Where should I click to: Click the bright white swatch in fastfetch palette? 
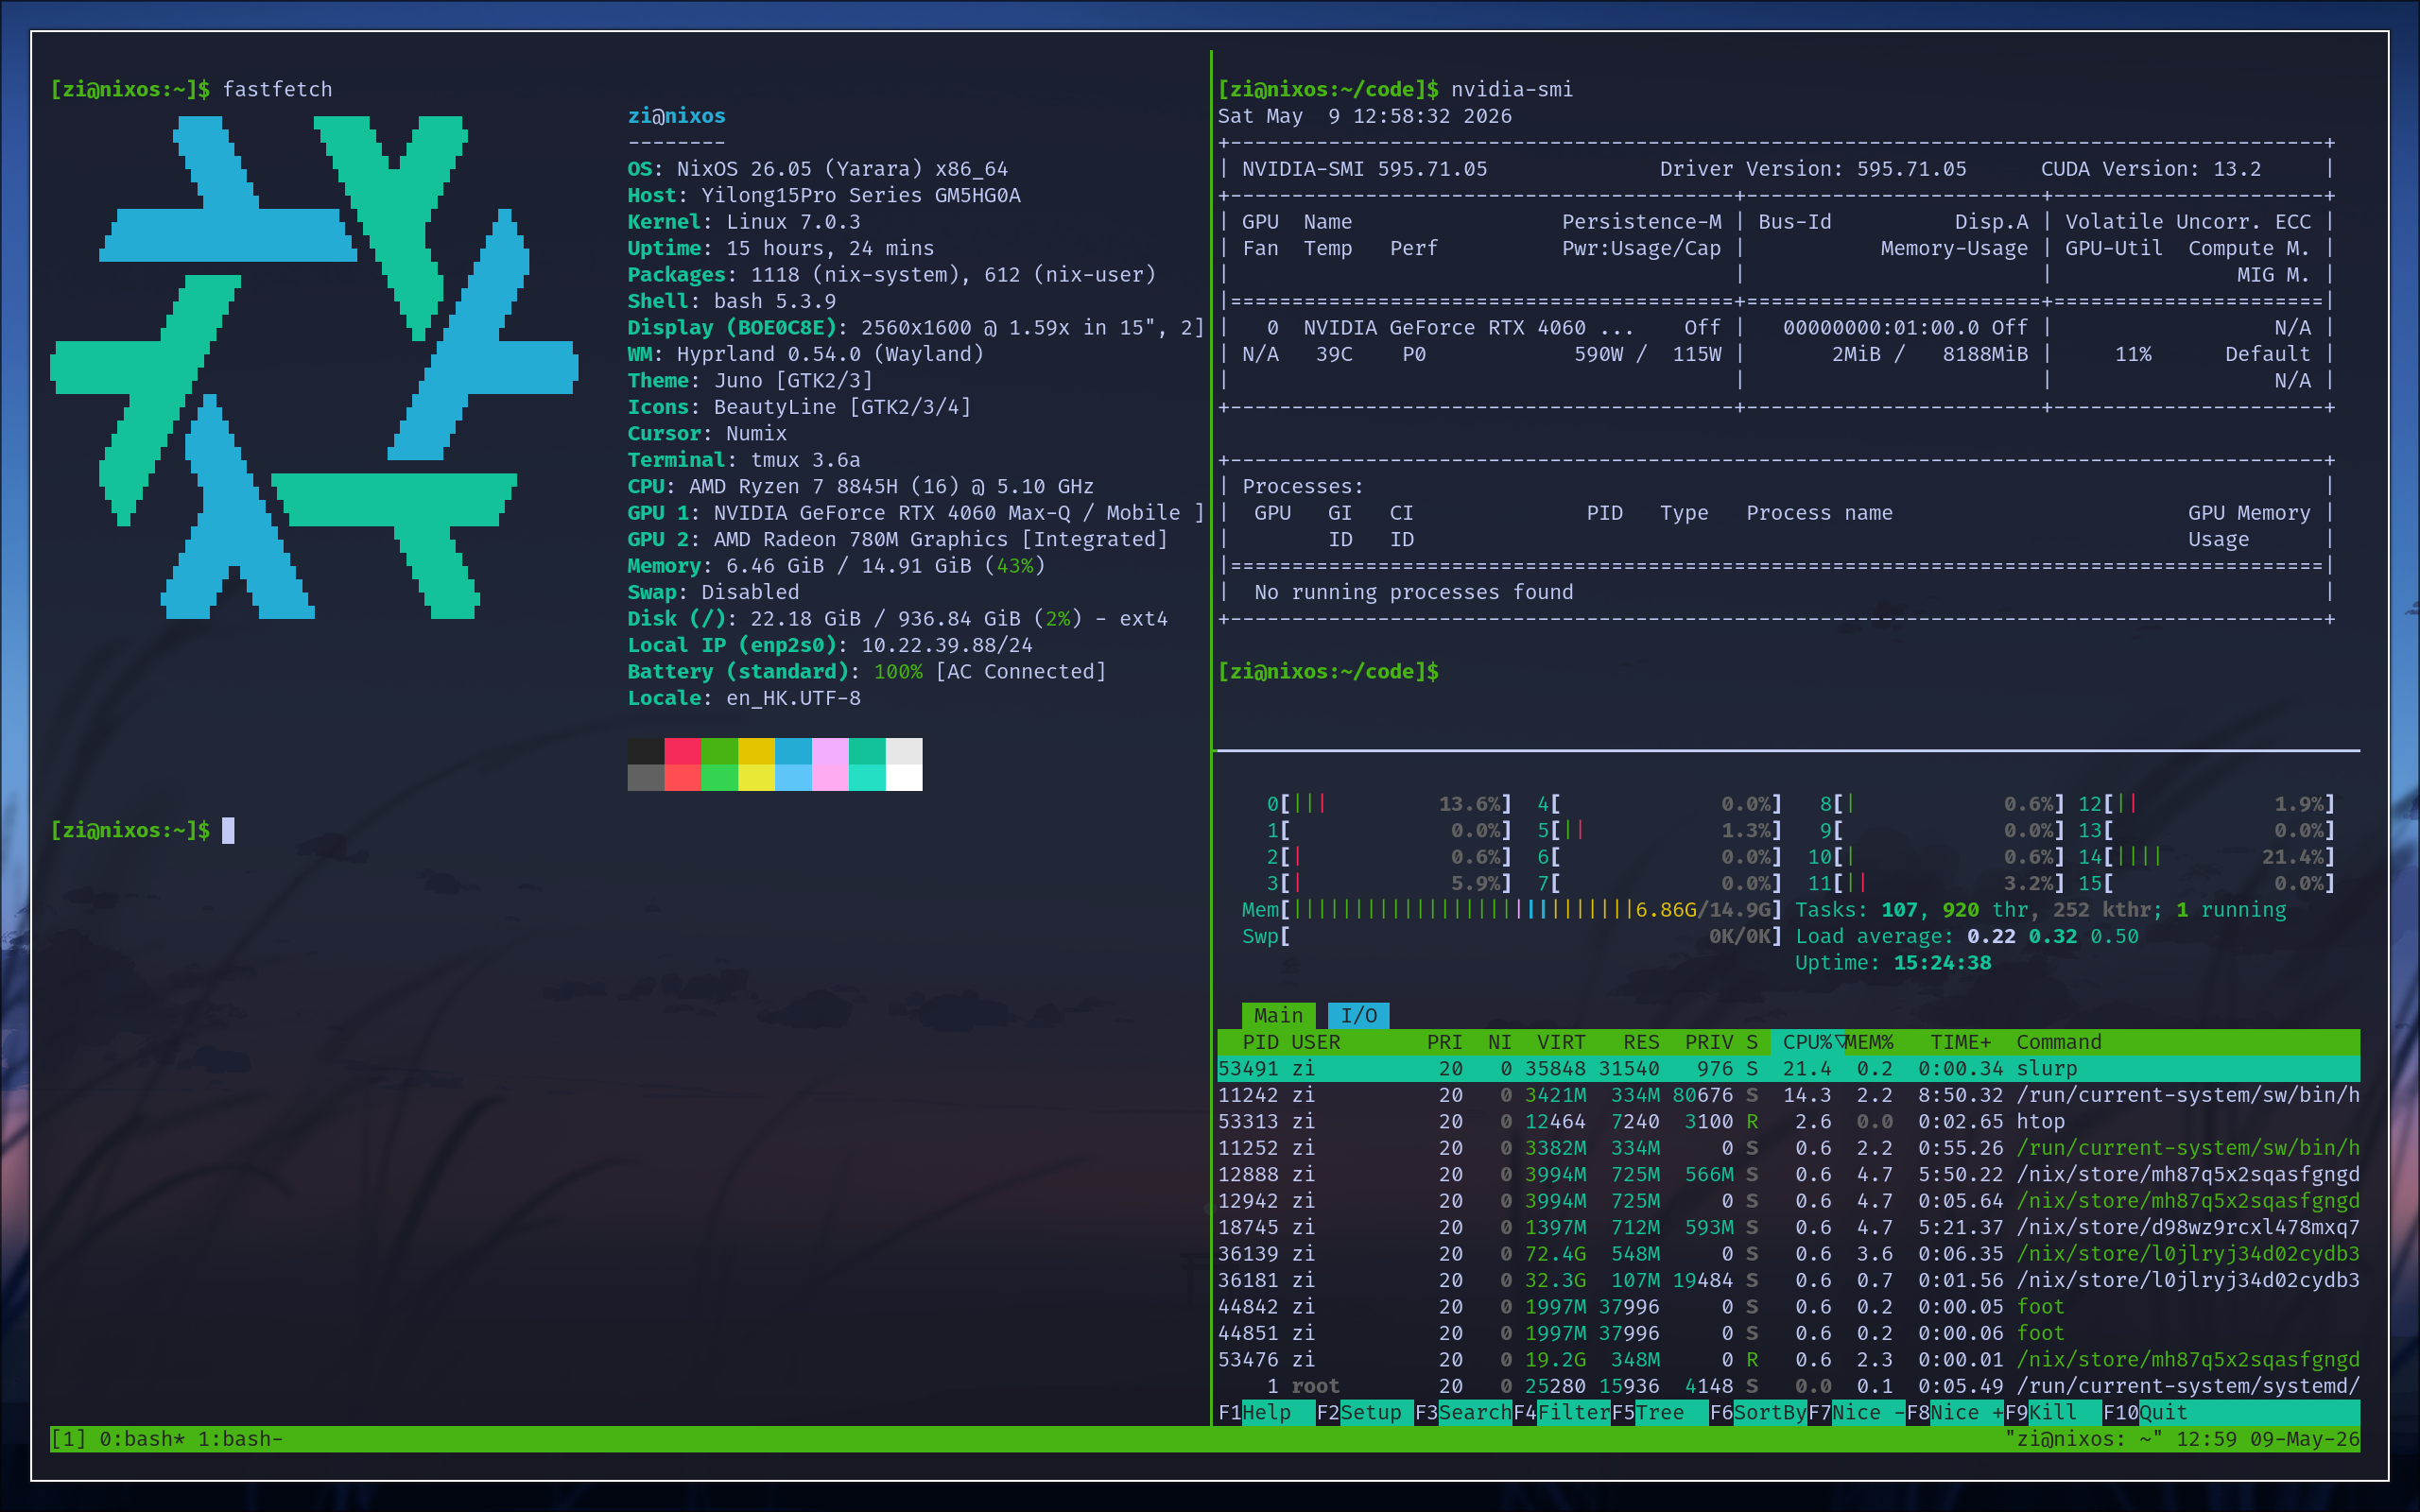pyautogui.click(x=904, y=777)
